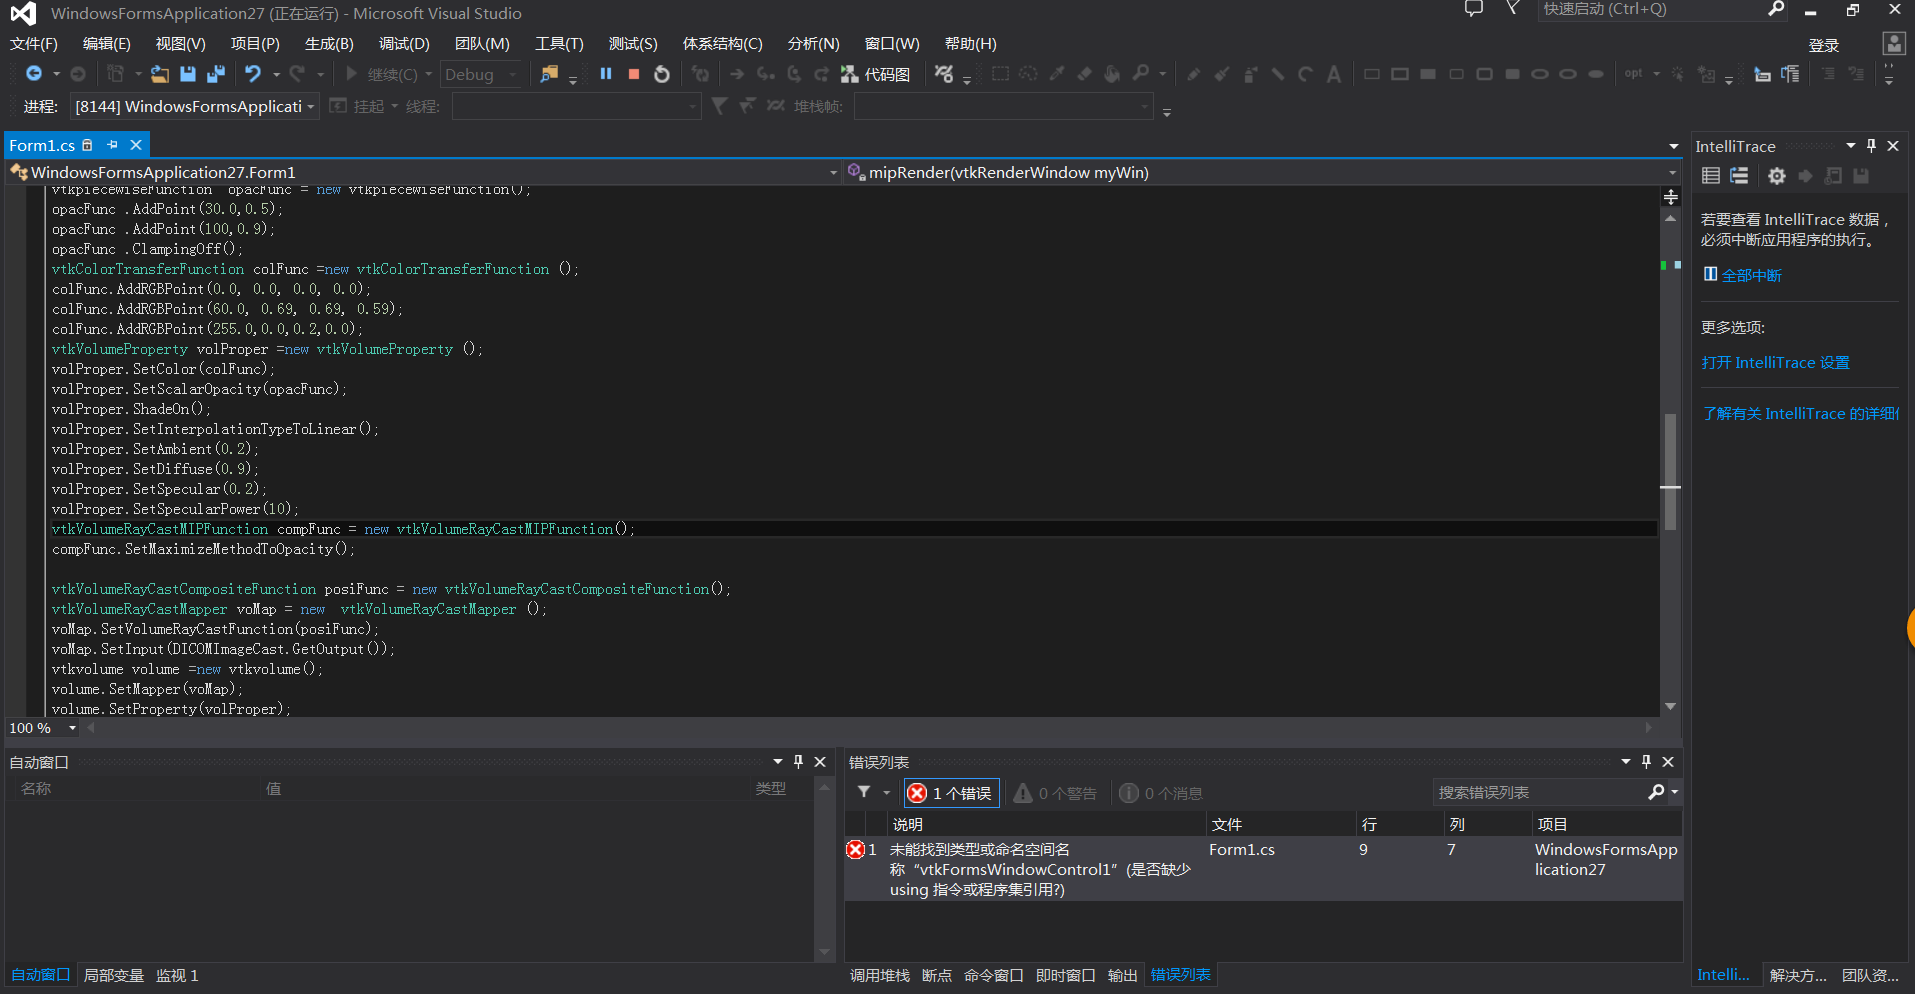1915x994 pixels.
Task: Open the process [8144] WindowsFormsApplicati dropdown
Action: 195,106
